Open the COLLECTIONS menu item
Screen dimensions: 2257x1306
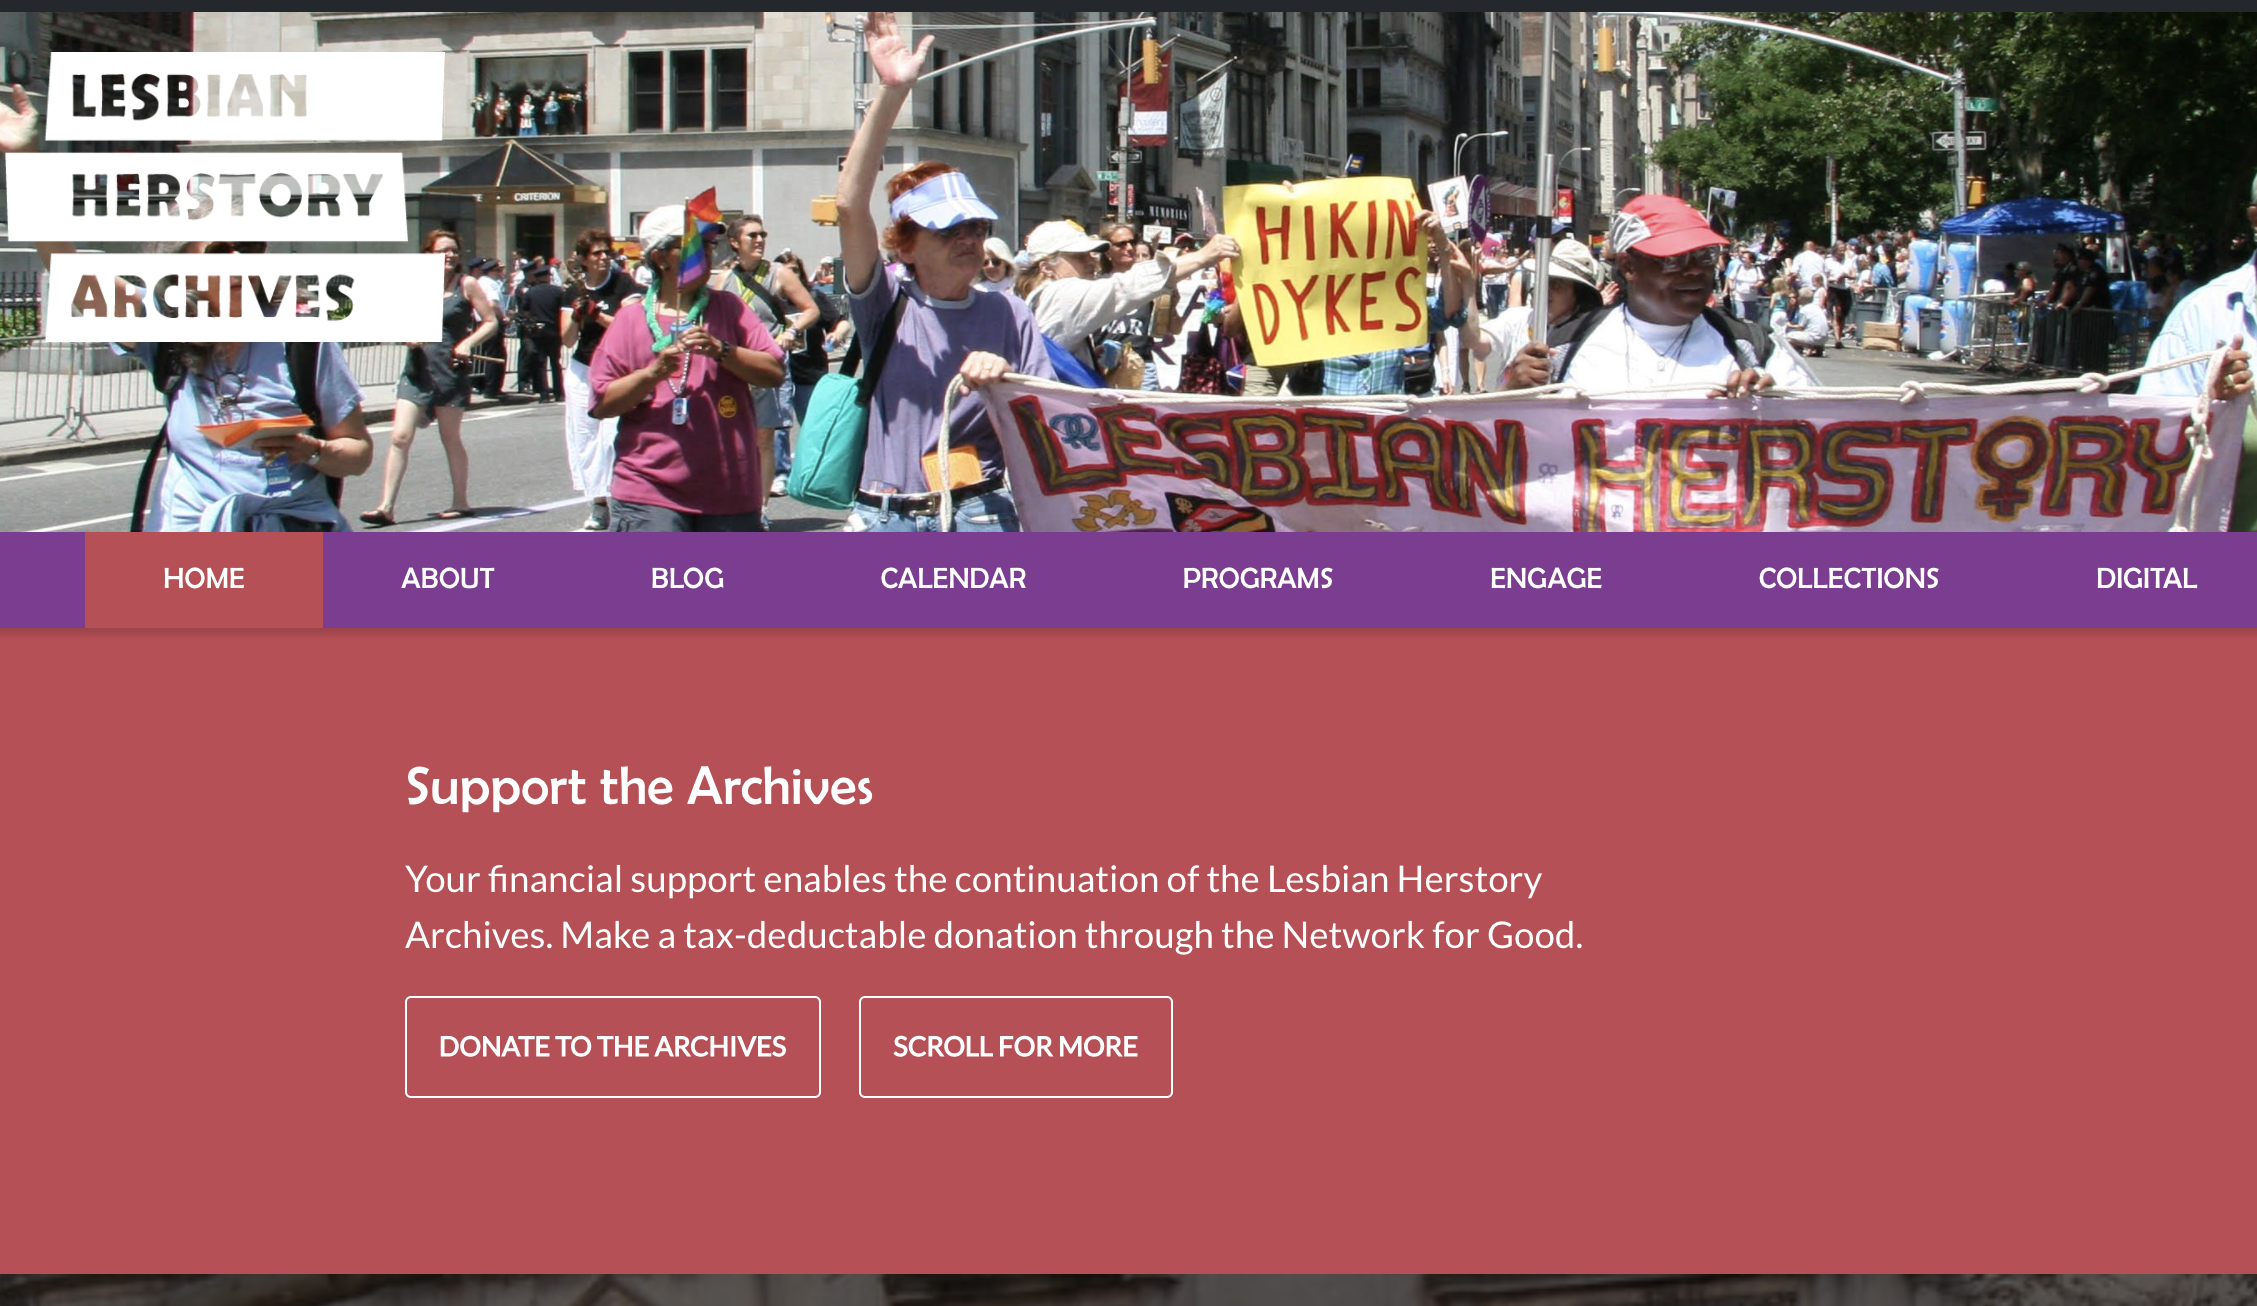tap(1848, 579)
